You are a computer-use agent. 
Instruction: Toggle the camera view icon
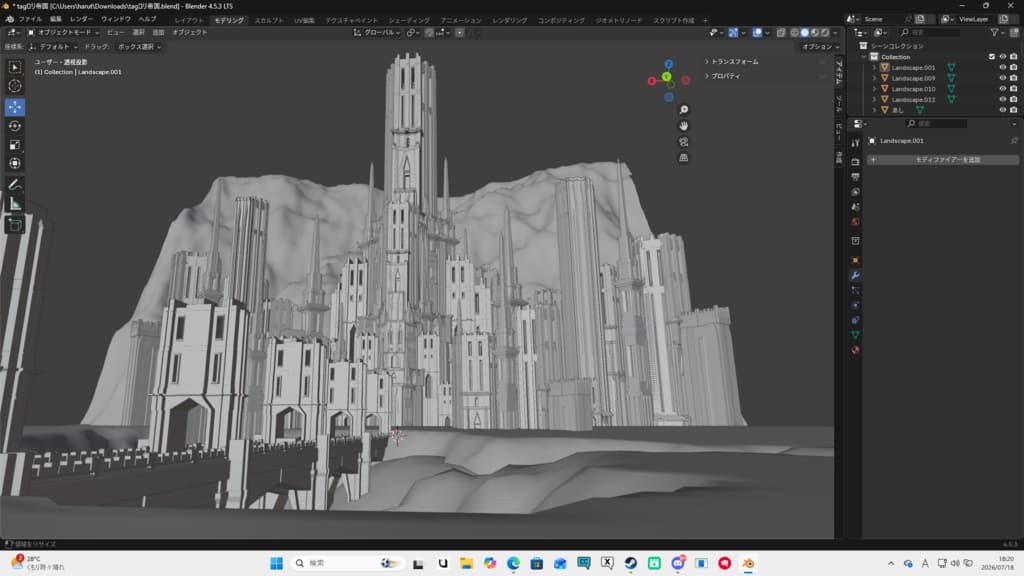(x=683, y=142)
